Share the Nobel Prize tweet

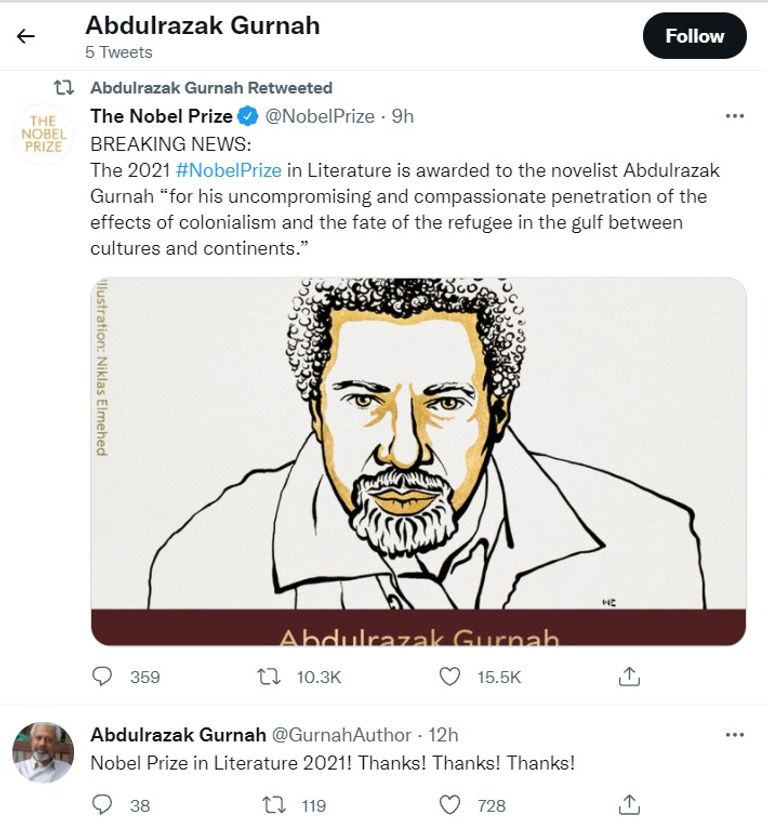[630, 677]
